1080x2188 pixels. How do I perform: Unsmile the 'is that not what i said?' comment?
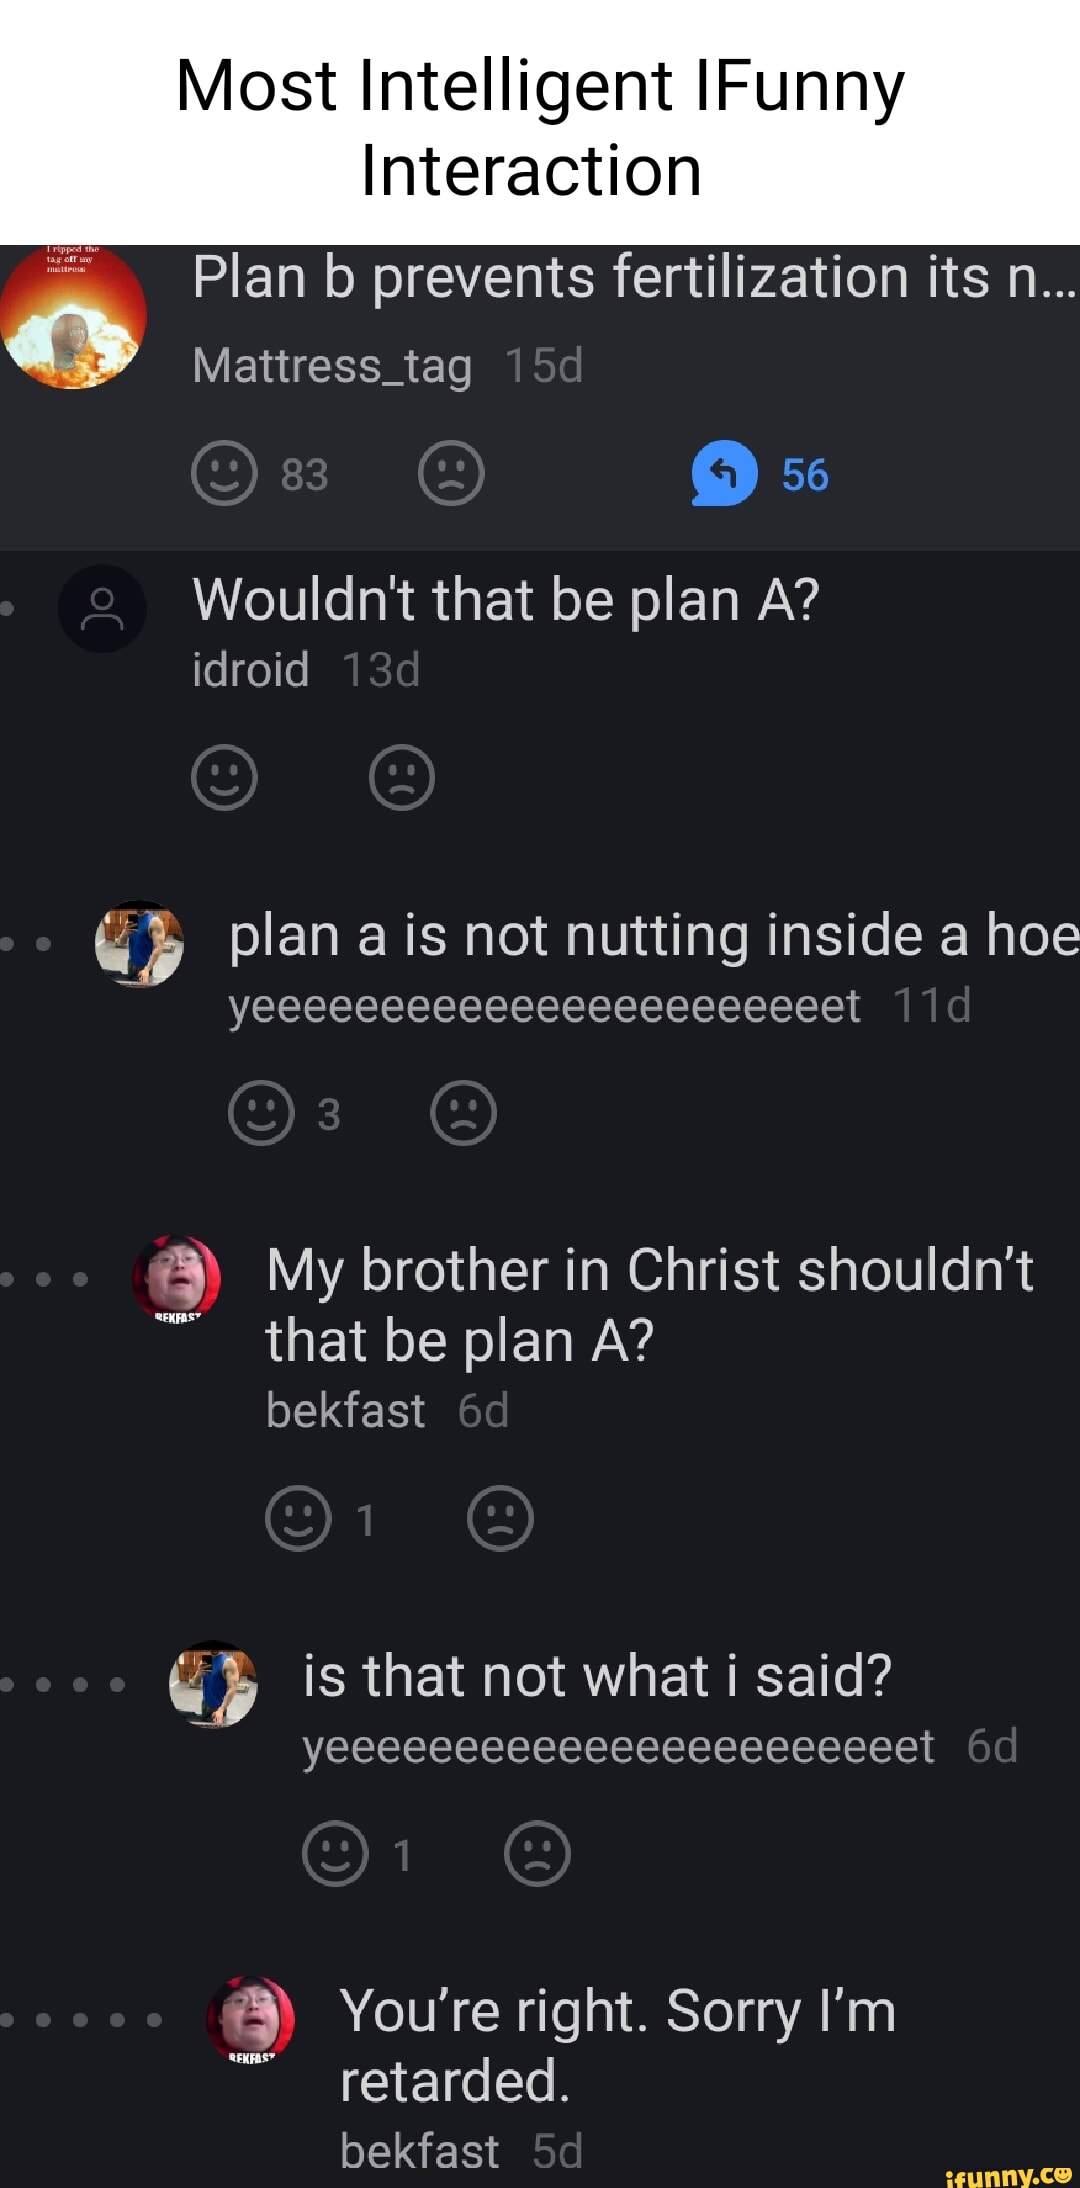(537, 1854)
